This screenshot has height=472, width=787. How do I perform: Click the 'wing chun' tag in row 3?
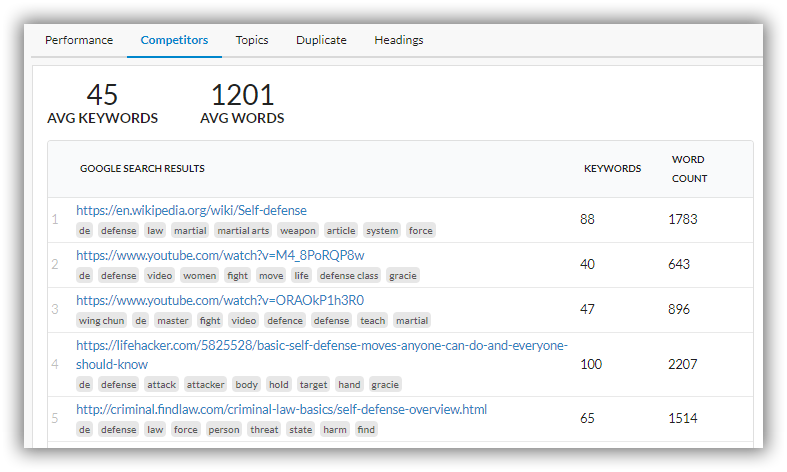click(101, 320)
